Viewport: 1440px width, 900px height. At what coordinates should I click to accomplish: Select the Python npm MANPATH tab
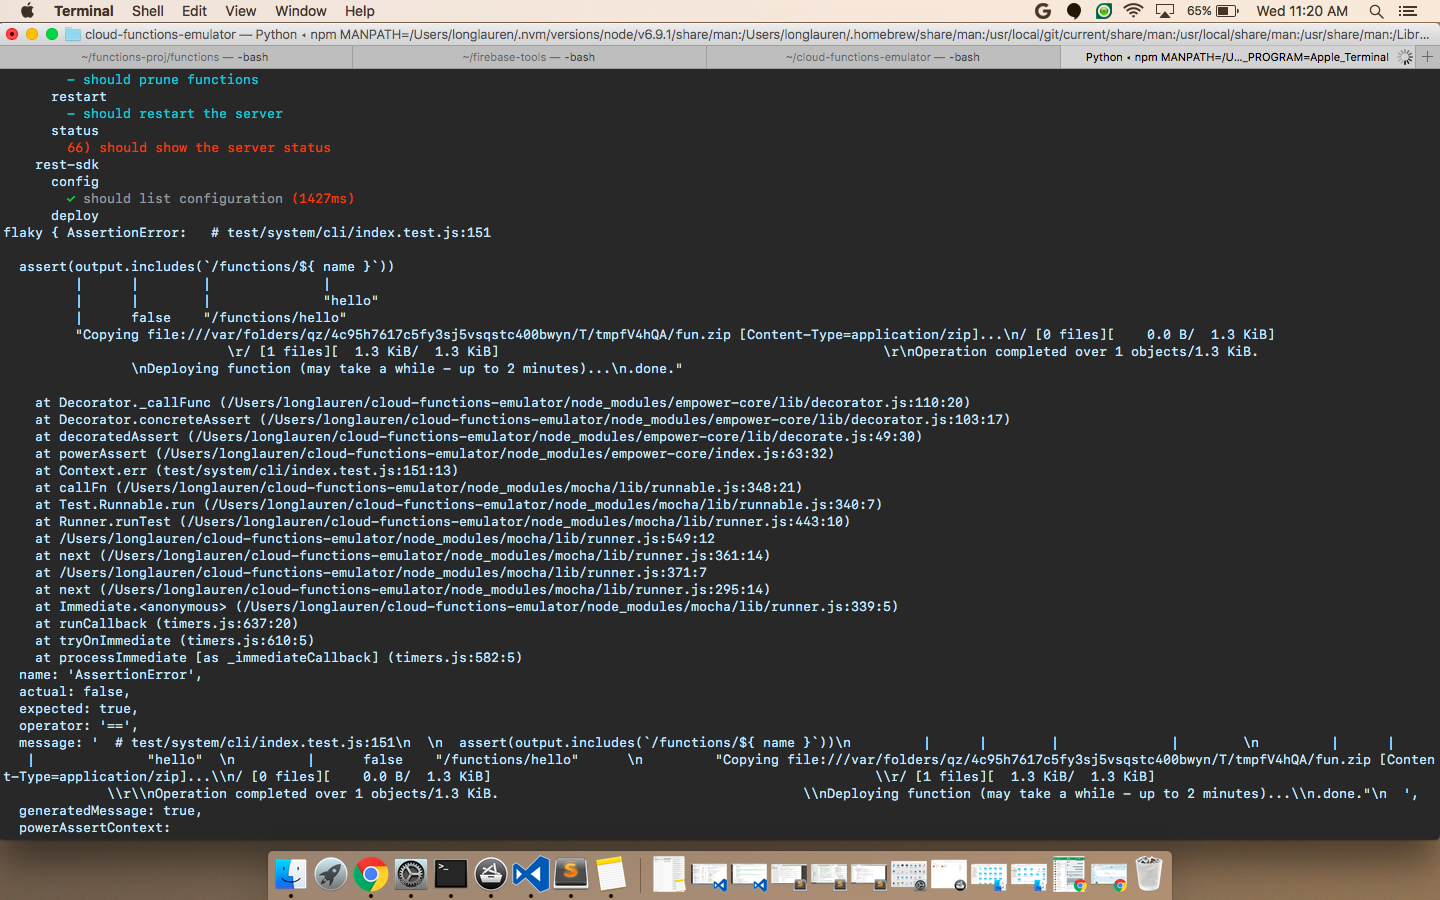click(x=1237, y=57)
